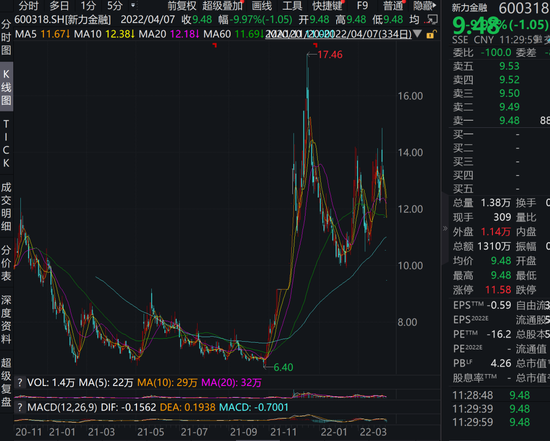Toggle the chart range lock icon
The height and width of the screenshot is (441, 550).
(431, 34)
